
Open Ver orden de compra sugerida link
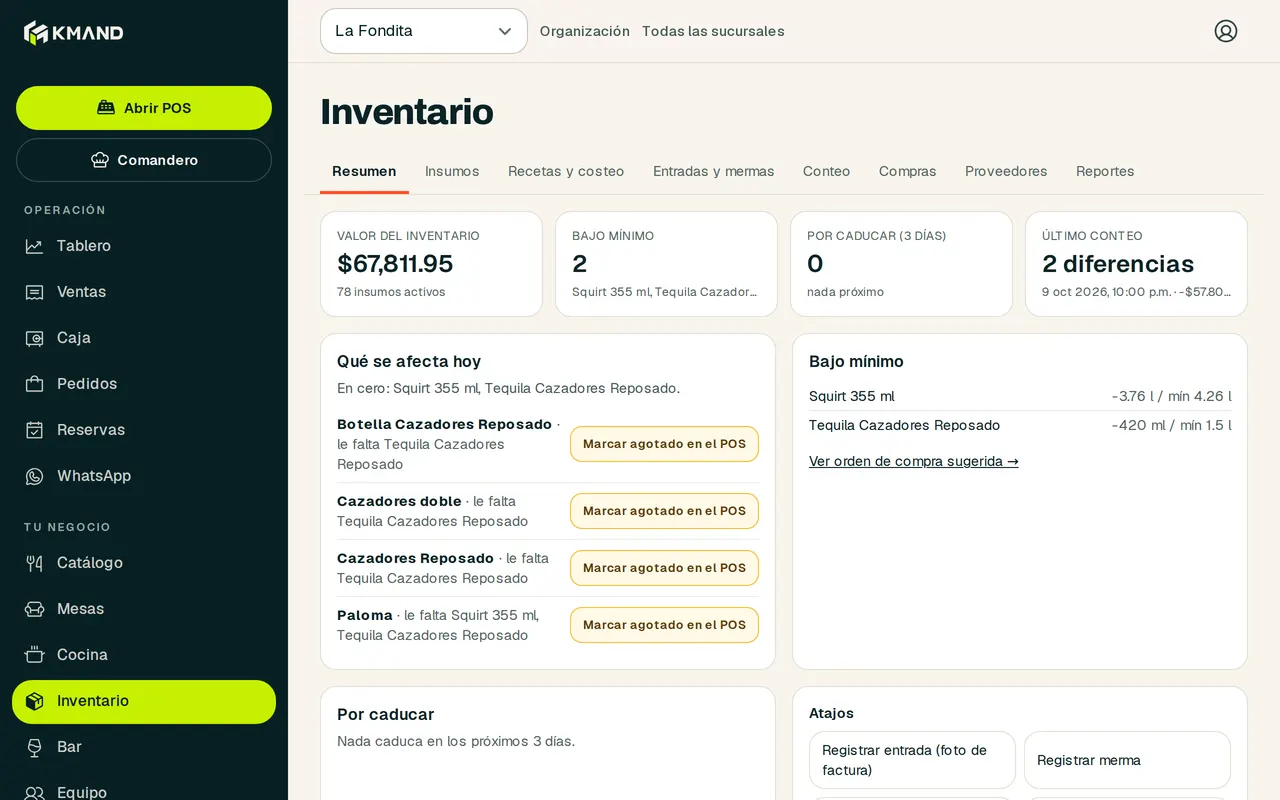coord(914,461)
